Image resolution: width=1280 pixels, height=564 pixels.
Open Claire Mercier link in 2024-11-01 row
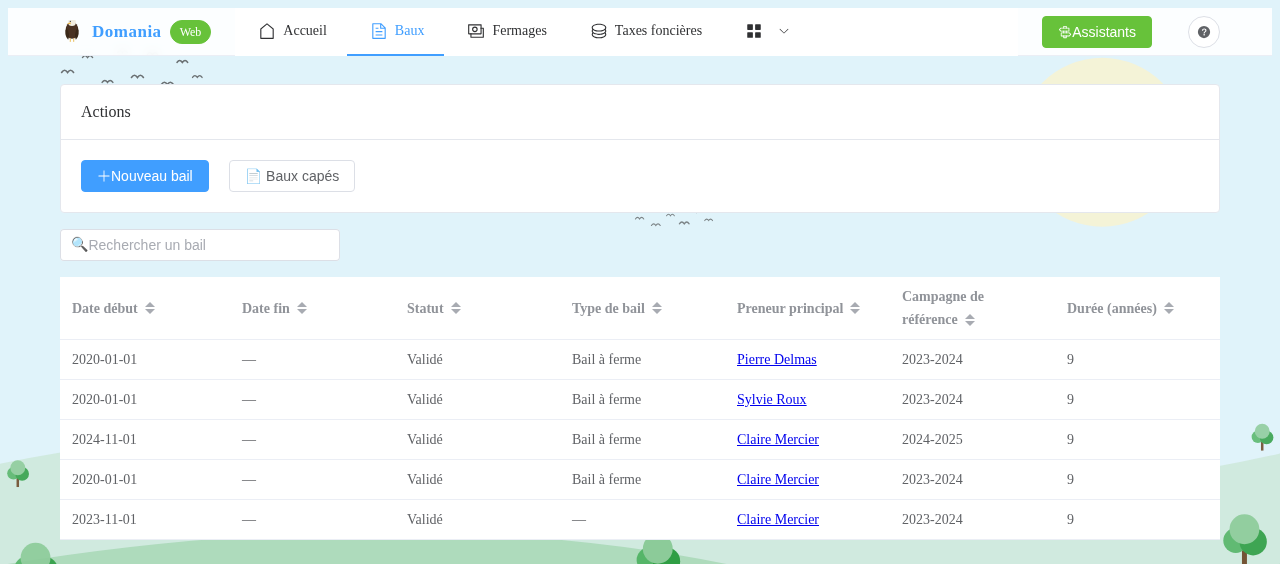[778, 440]
